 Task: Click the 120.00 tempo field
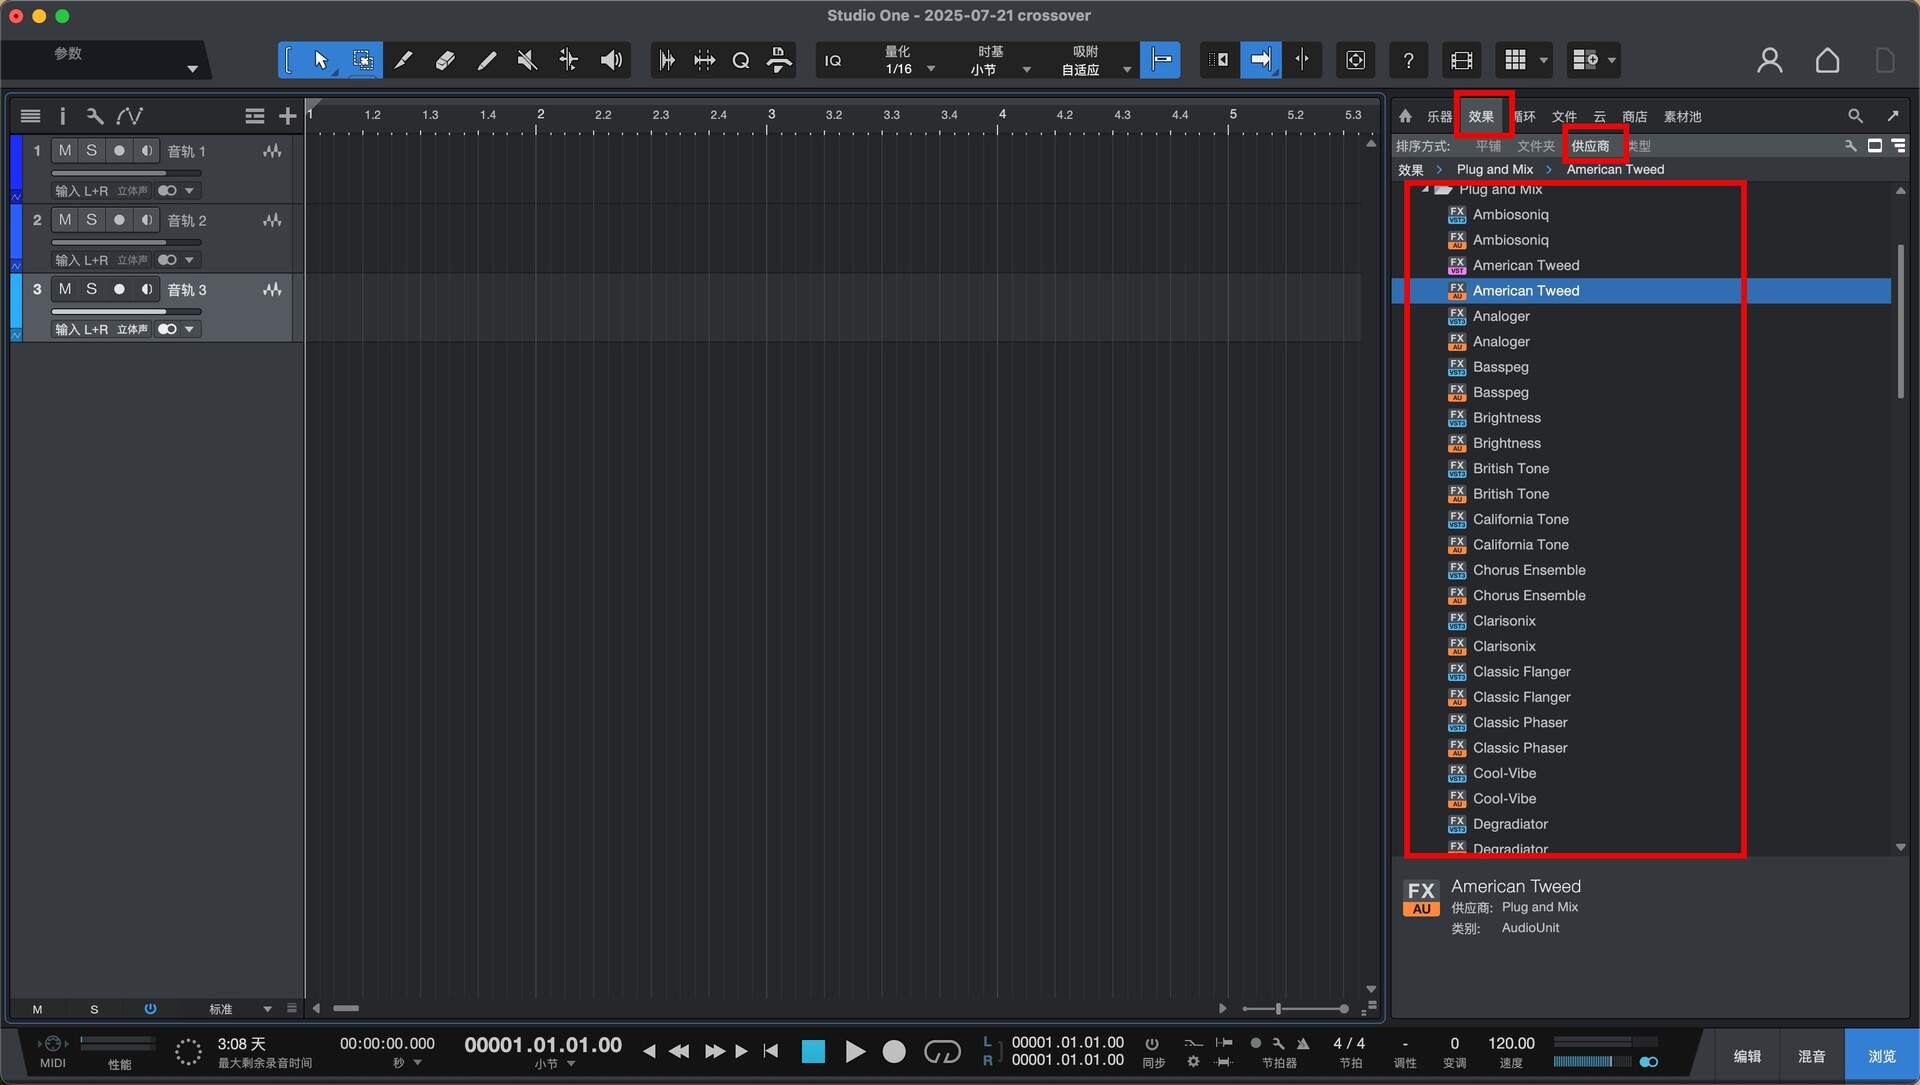coord(1511,1043)
